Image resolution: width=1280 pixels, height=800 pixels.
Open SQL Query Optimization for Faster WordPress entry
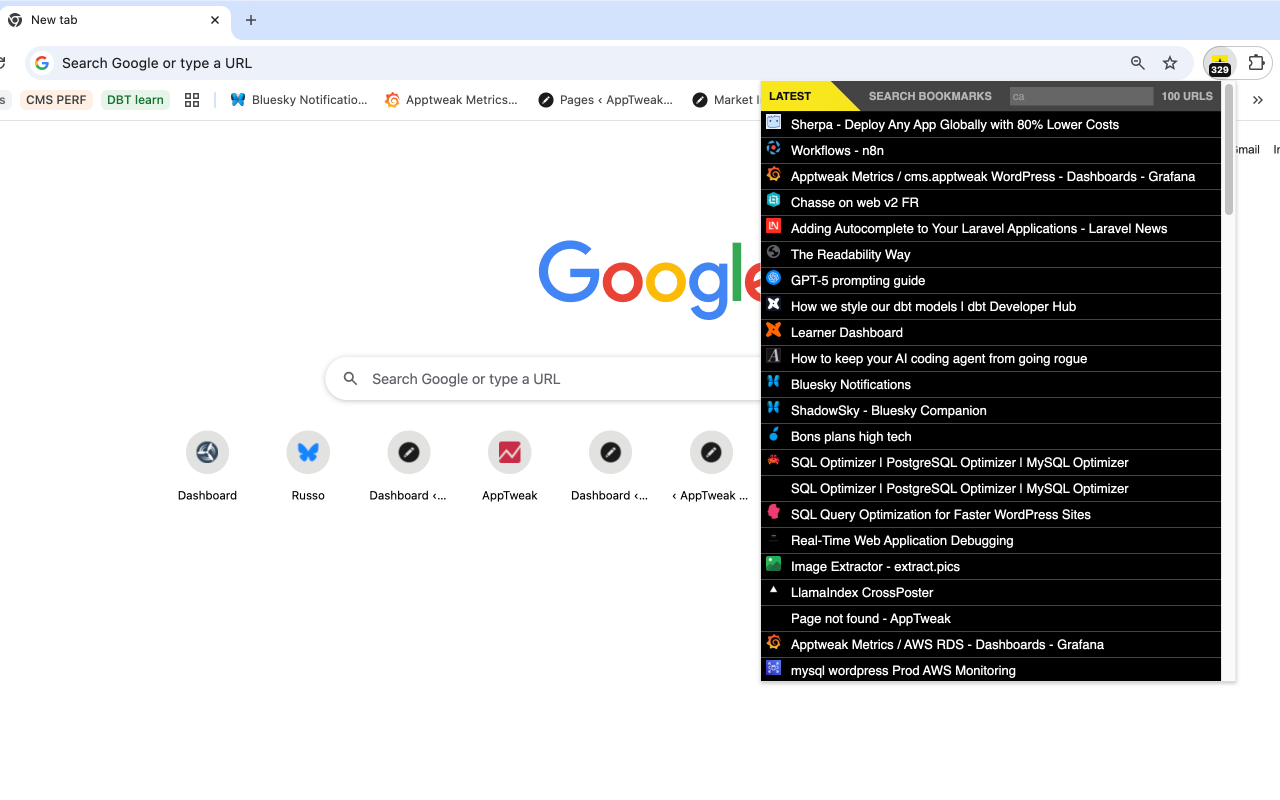[x=991, y=514]
